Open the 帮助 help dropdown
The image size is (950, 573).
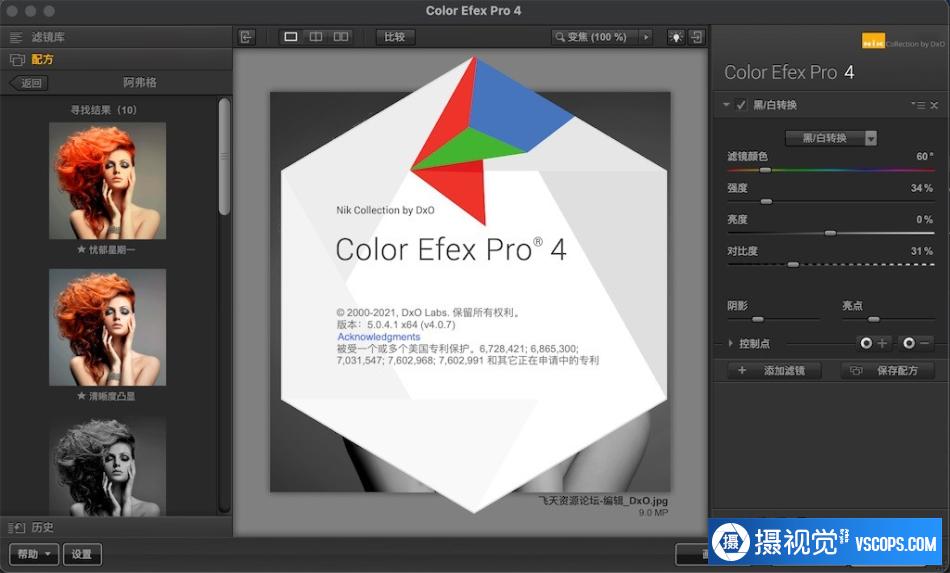coord(33,554)
